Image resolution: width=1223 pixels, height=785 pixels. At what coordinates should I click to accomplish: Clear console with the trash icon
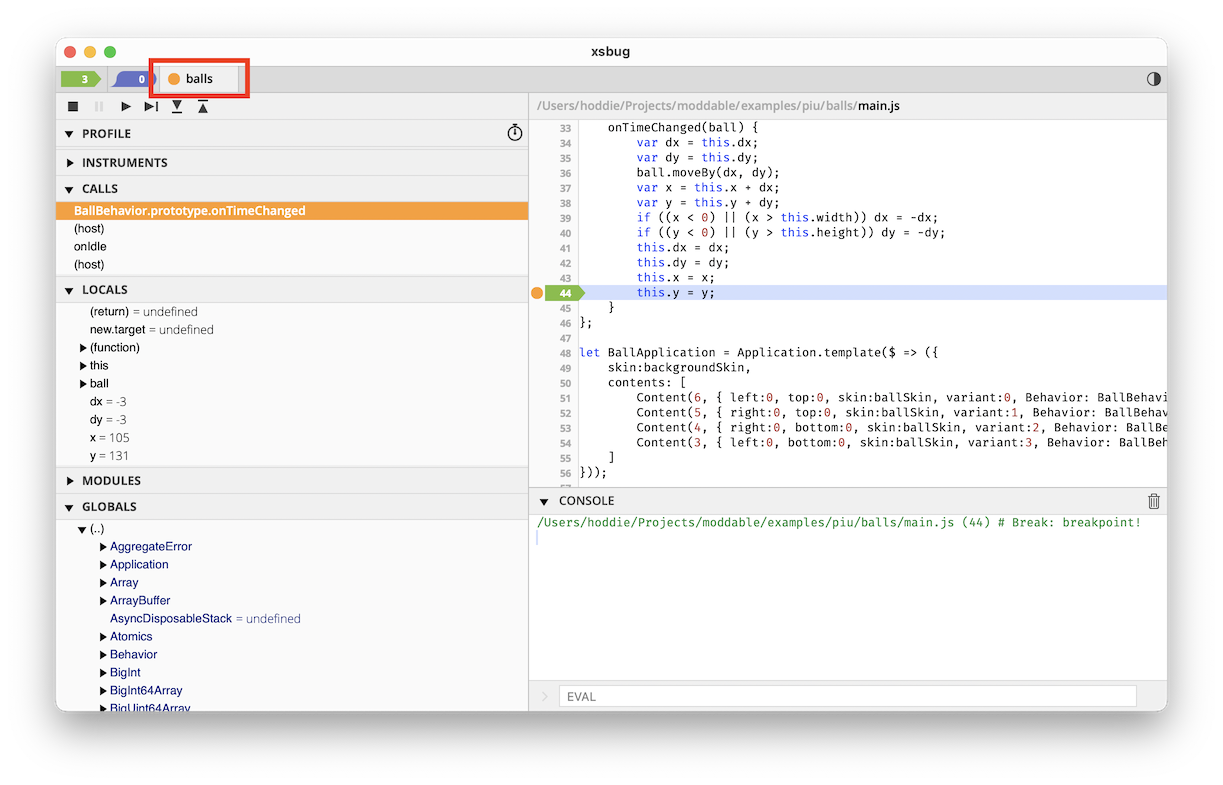pos(1153,501)
